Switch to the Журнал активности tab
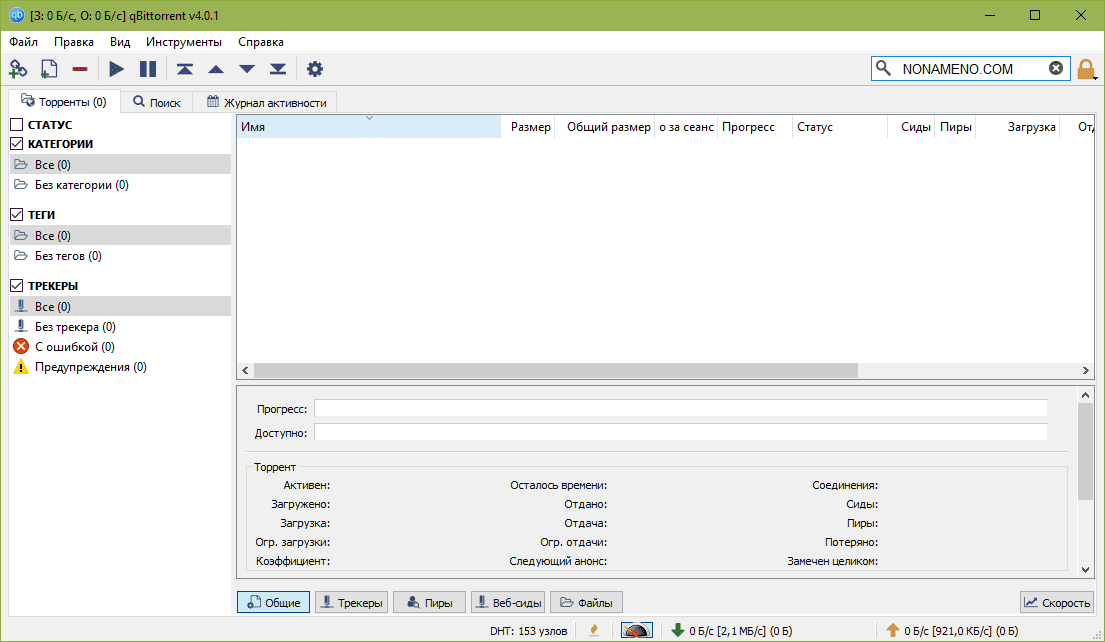Screen dimensions: 1105x642 [x=266, y=102]
